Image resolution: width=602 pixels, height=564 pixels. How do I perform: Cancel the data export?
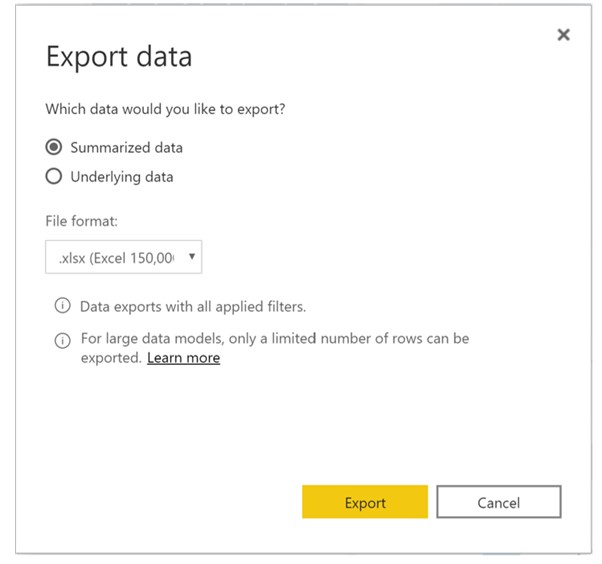pyautogui.click(x=499, y=502)
